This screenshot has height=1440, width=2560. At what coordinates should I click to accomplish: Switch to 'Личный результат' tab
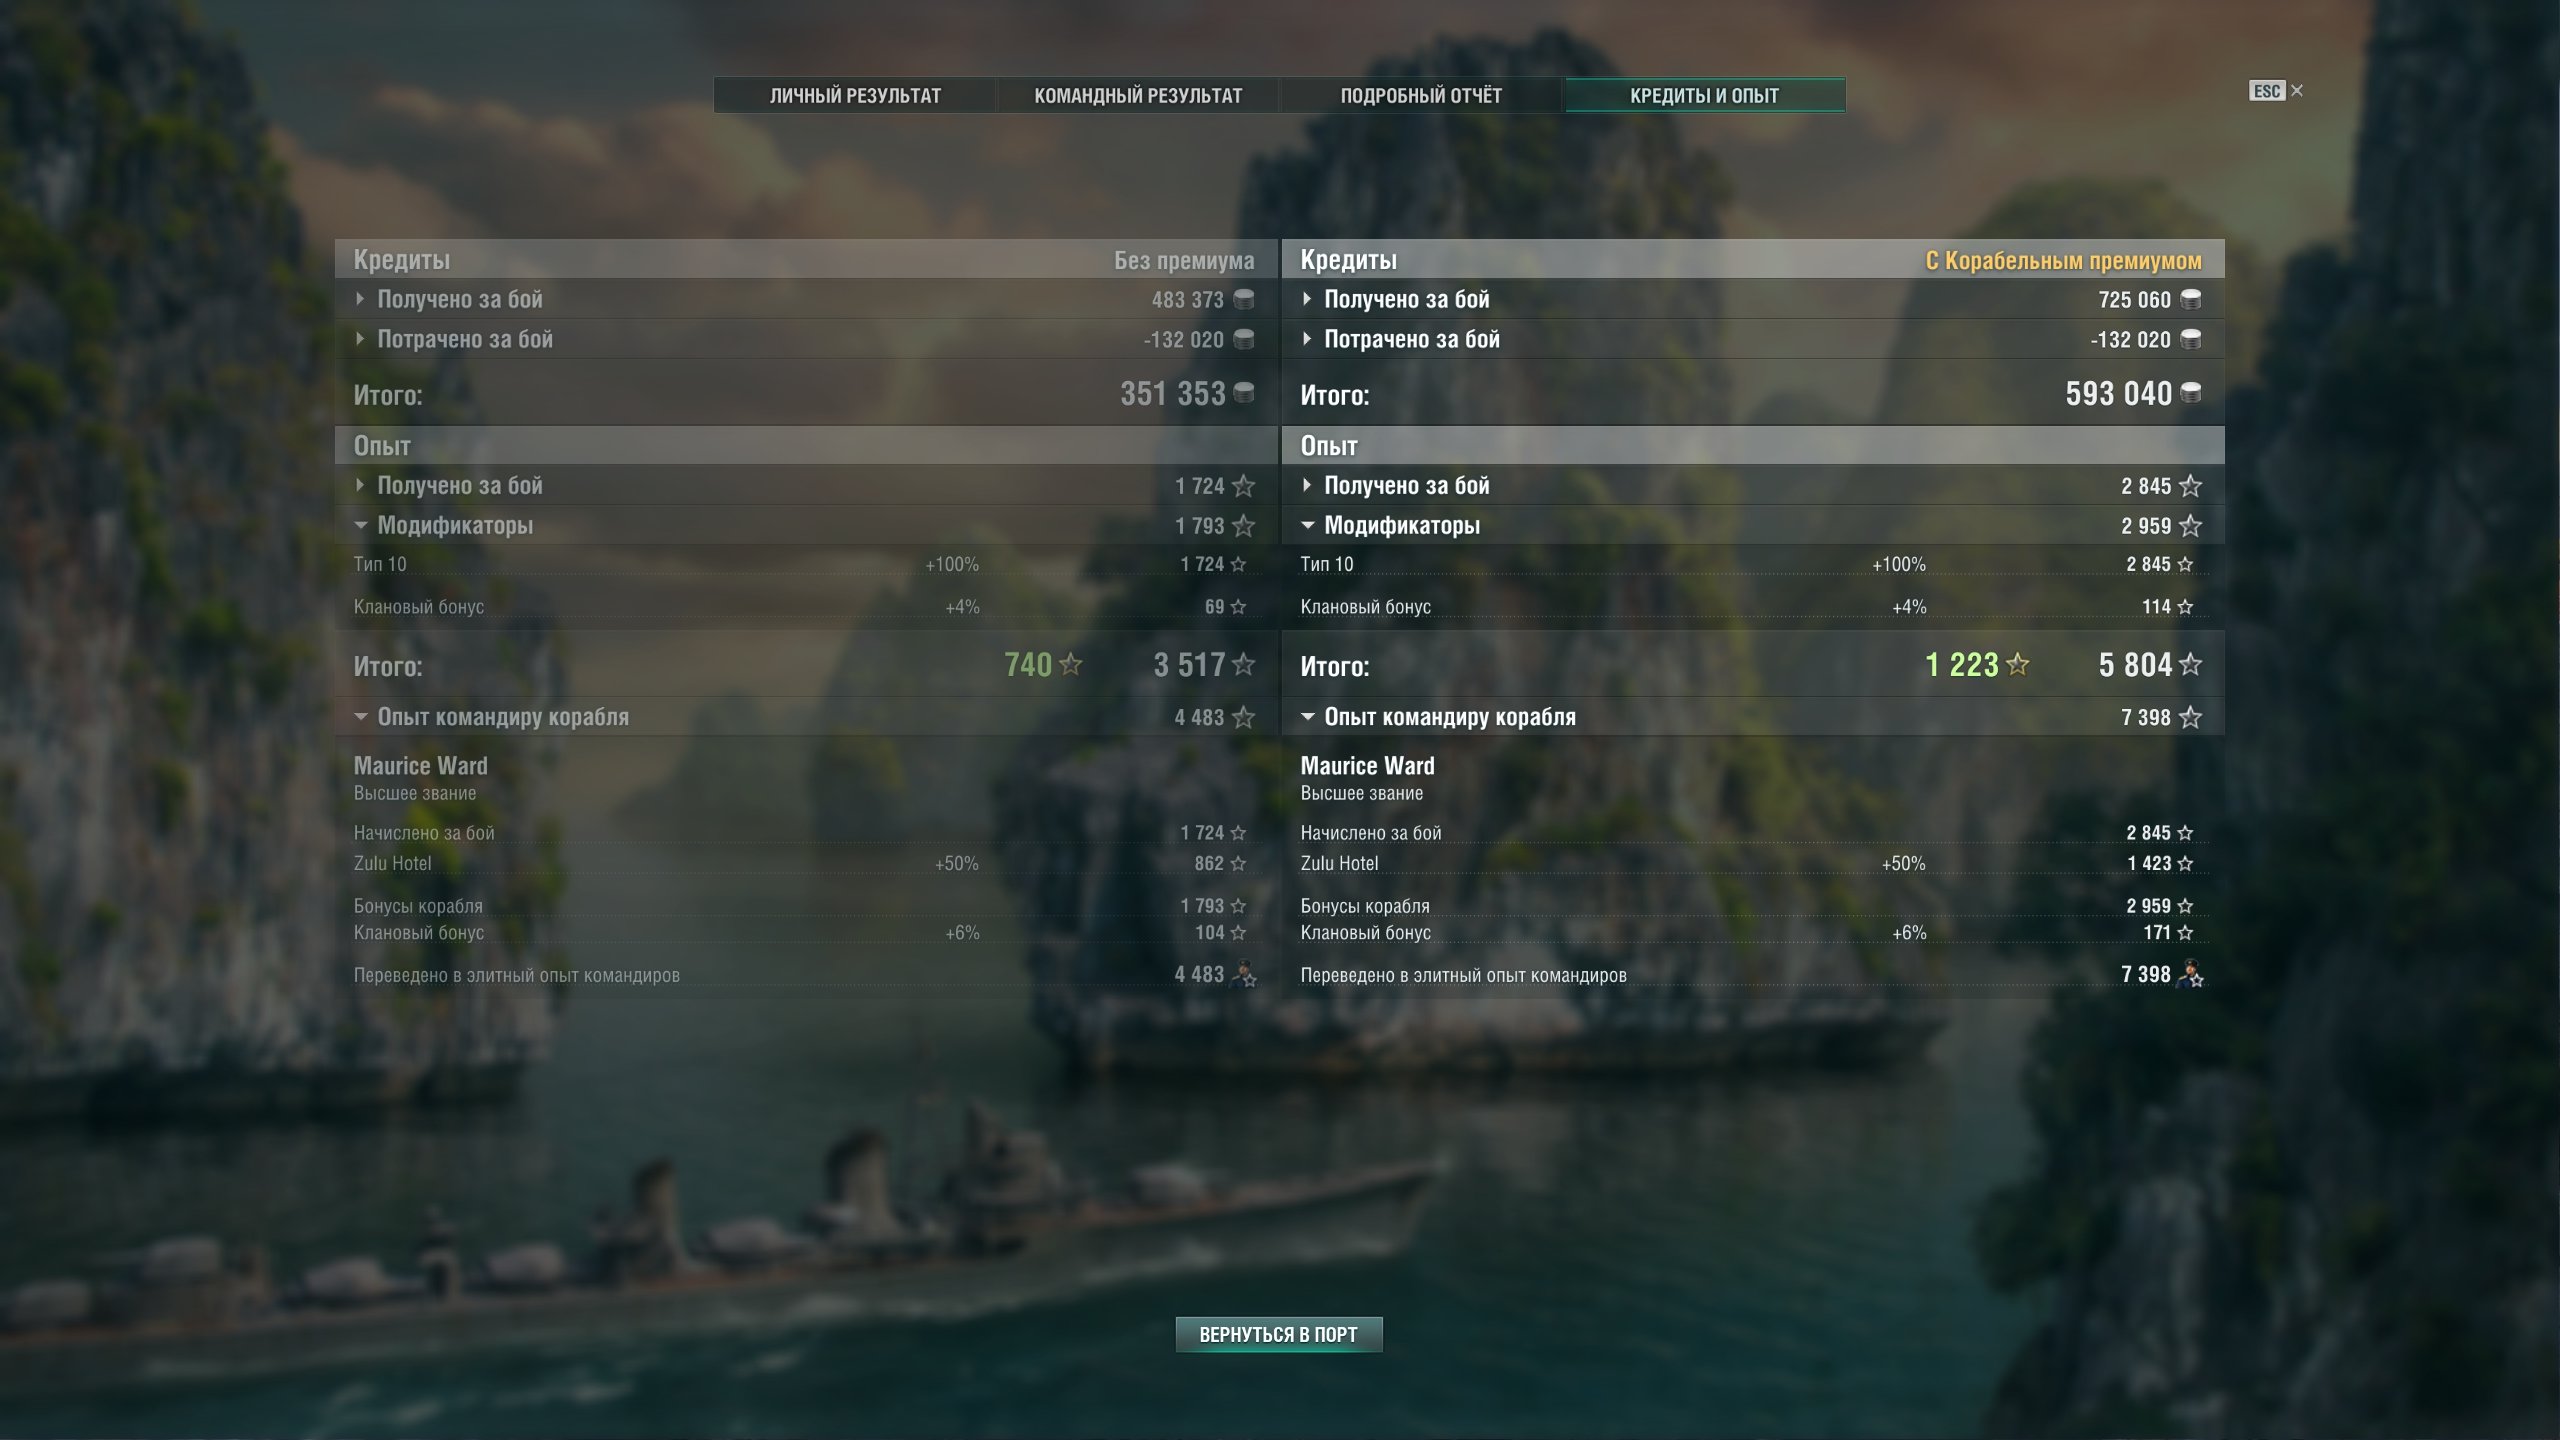855,95
